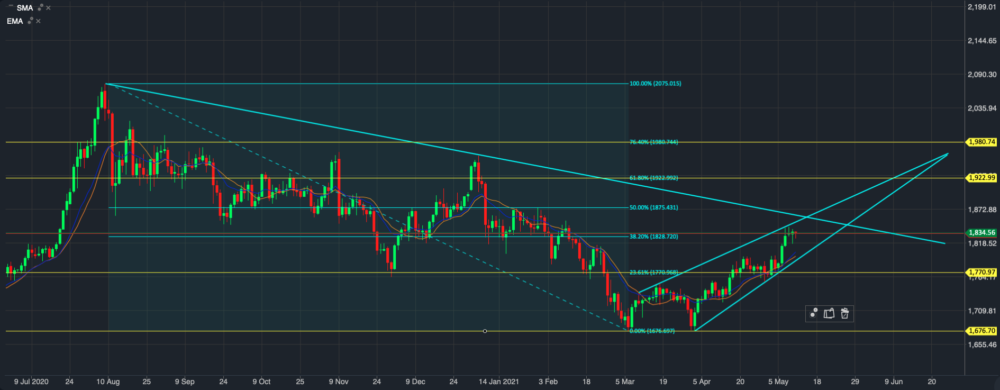Delete drawing with the trash icon
Screen dimensions: 1000x390
[844, 313]
